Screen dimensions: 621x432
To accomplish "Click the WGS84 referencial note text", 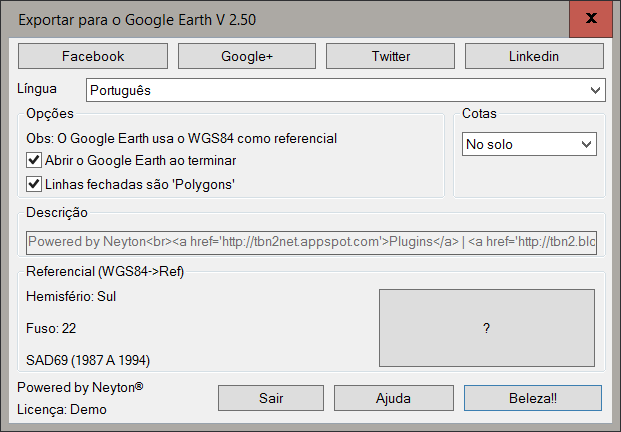I will pos(181,139).
